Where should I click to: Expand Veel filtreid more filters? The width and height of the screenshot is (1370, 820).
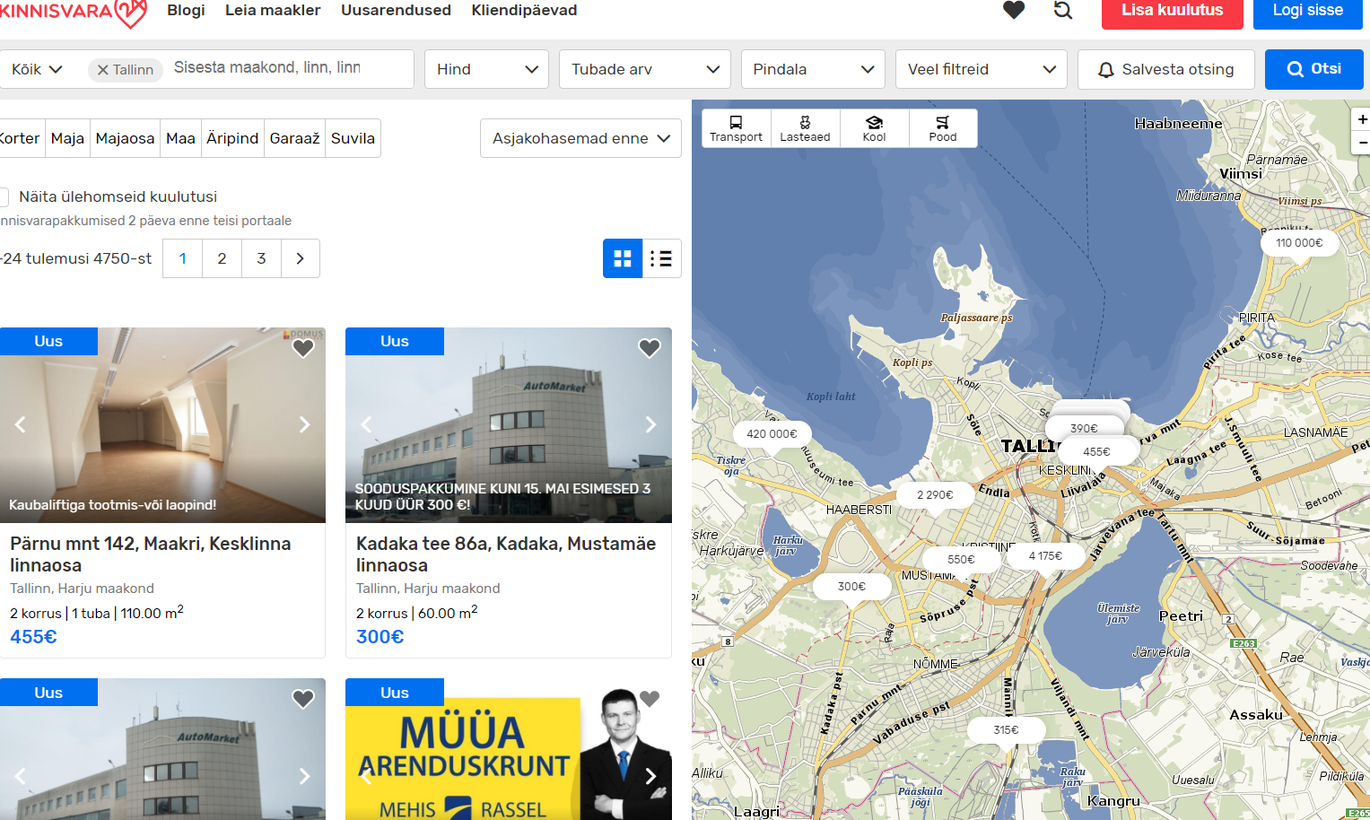981,69
